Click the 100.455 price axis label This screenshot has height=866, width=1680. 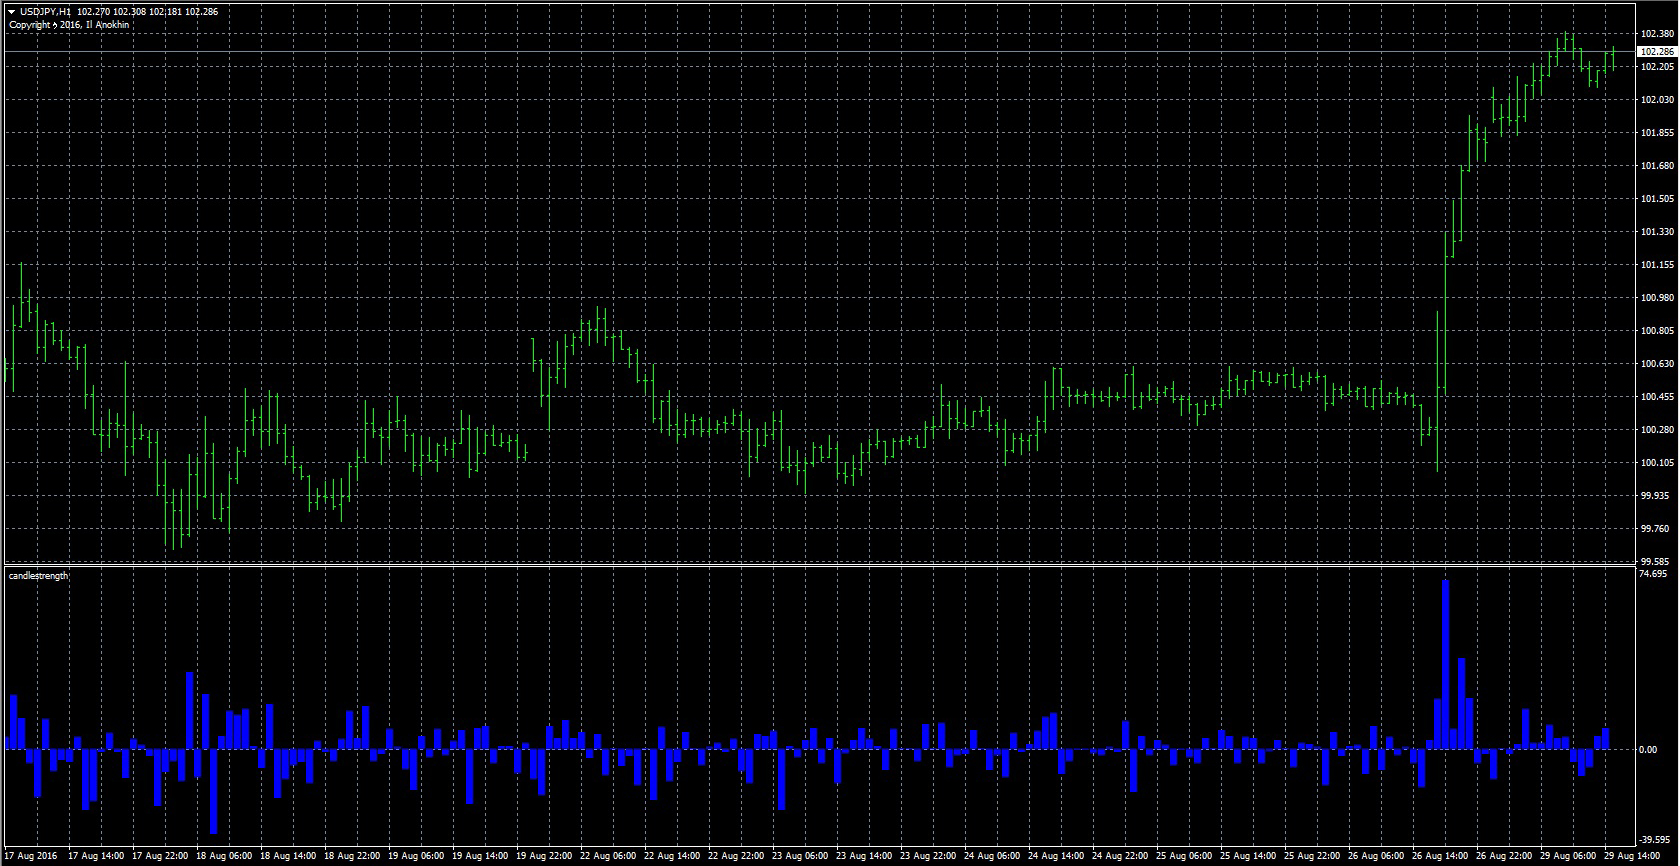click(x=1657, y=397)
